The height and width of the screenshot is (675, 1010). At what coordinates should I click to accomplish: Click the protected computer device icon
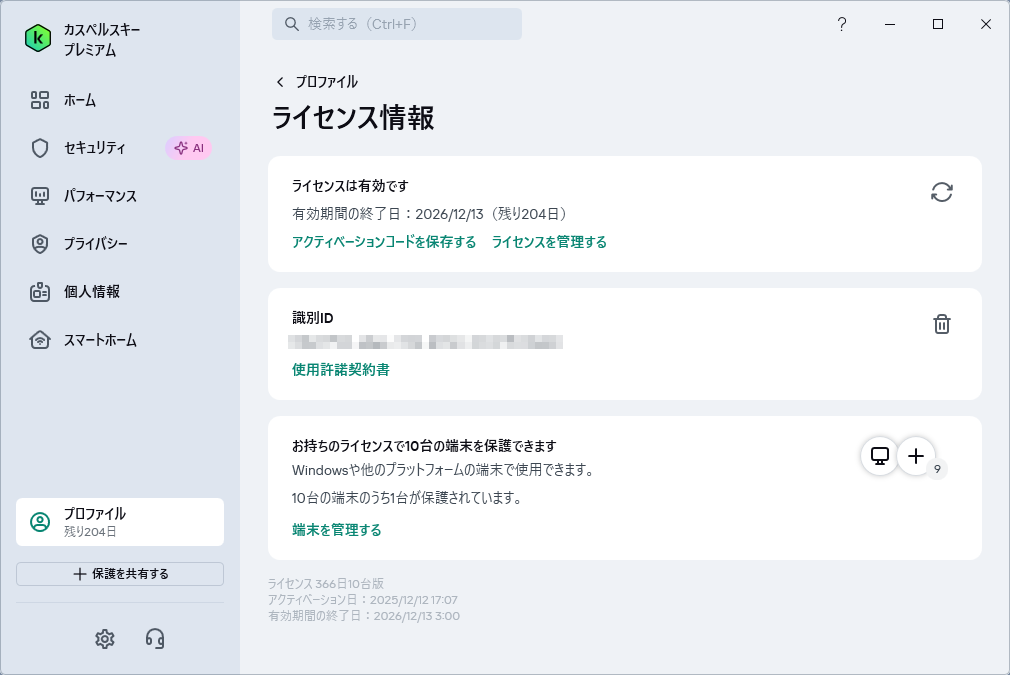point(880,456)
